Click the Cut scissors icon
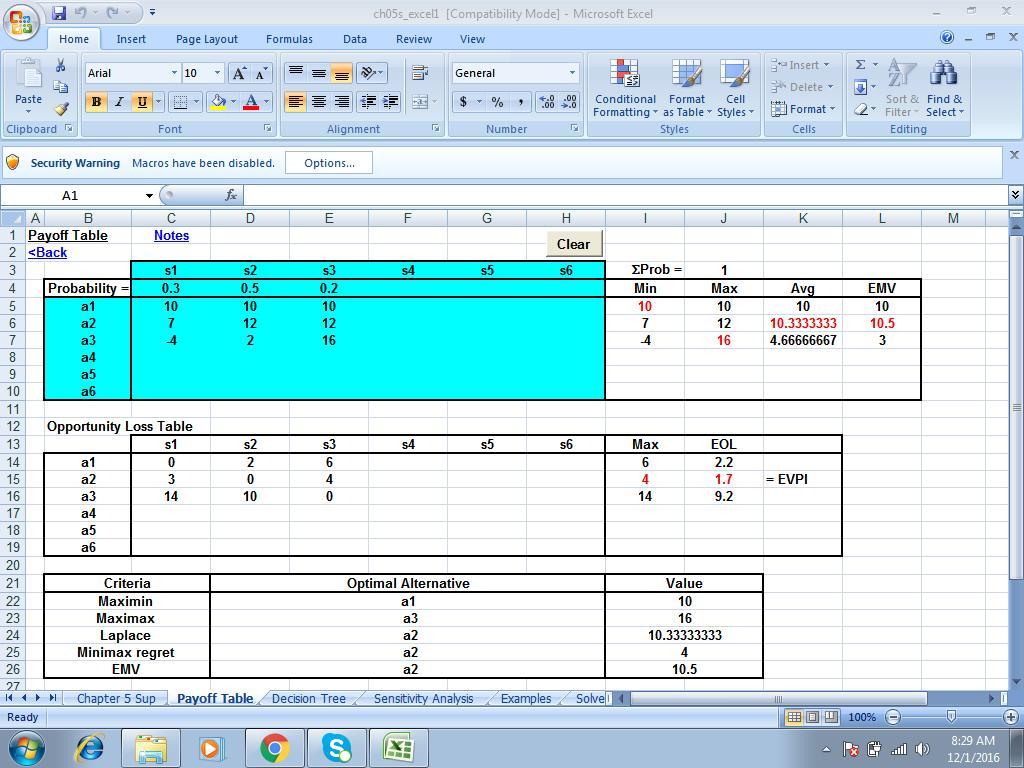This screenshot has width=1024, height=768. [x=61, y=65]
